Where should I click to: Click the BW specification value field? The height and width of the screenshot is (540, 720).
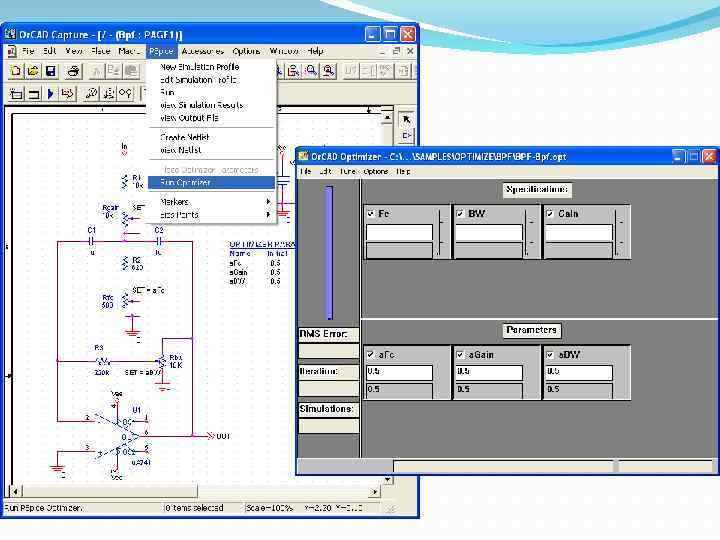489,232
